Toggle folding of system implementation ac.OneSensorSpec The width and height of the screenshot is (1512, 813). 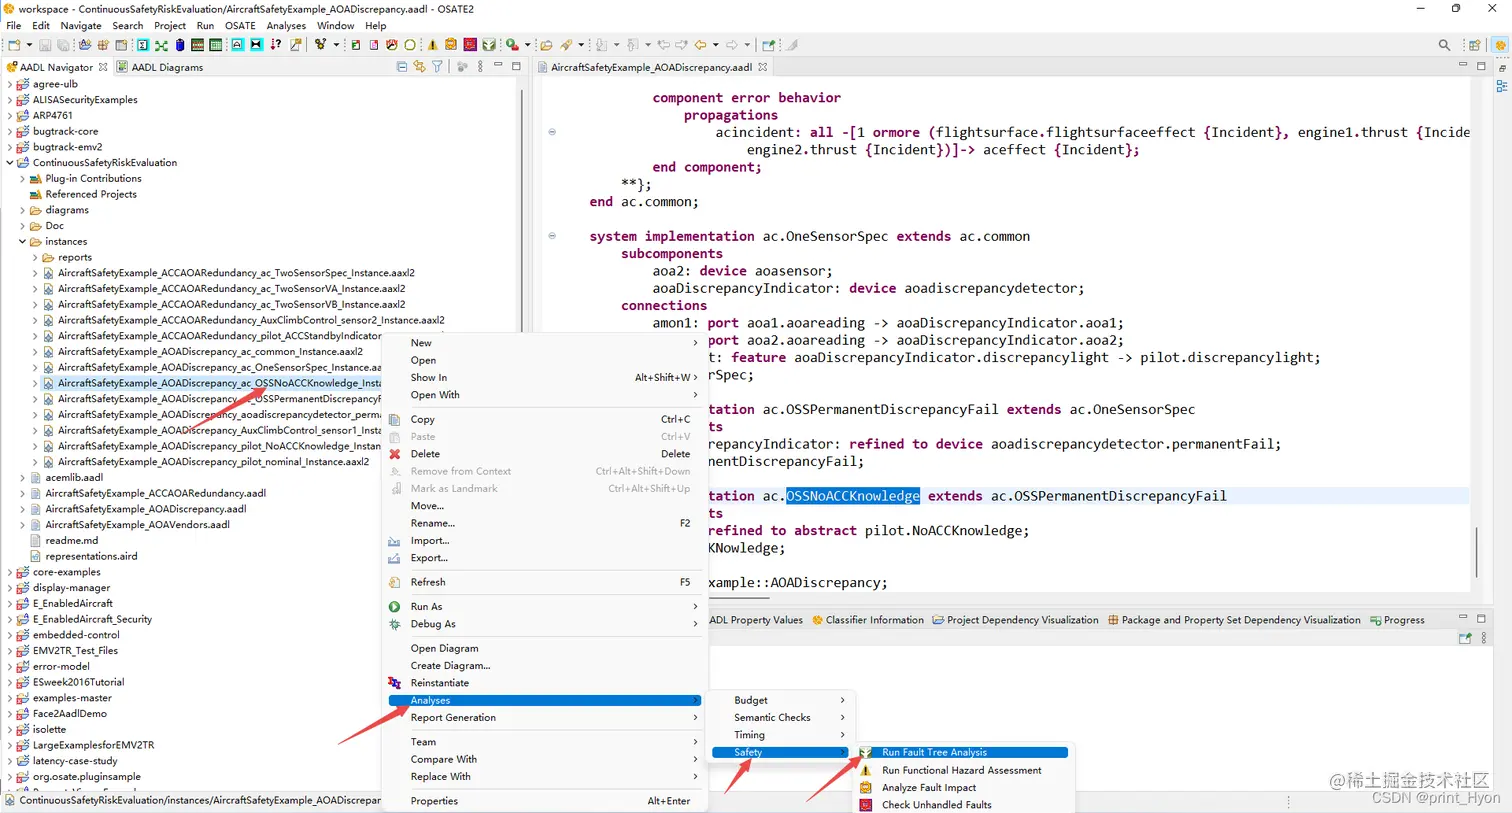[552, 236]
